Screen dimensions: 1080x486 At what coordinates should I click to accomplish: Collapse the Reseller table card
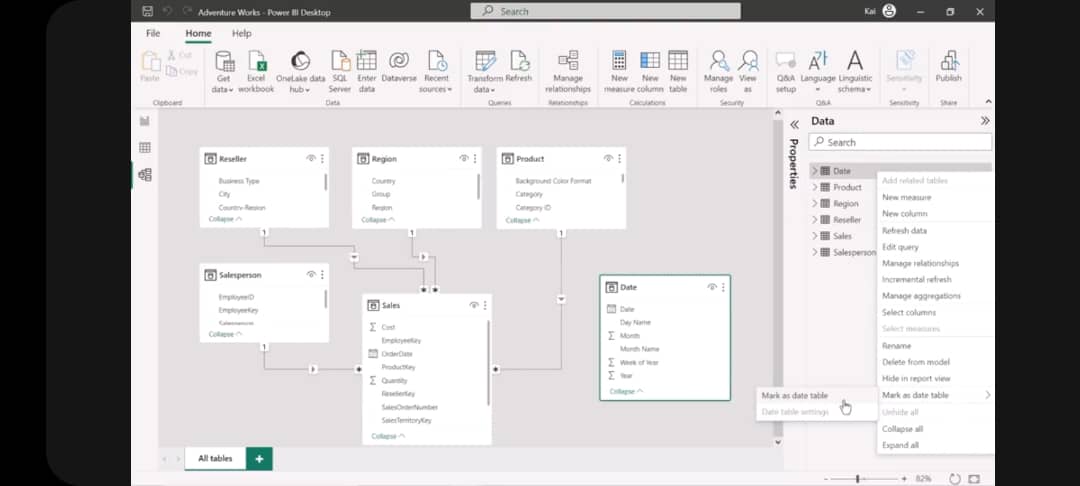coord(225,219)
